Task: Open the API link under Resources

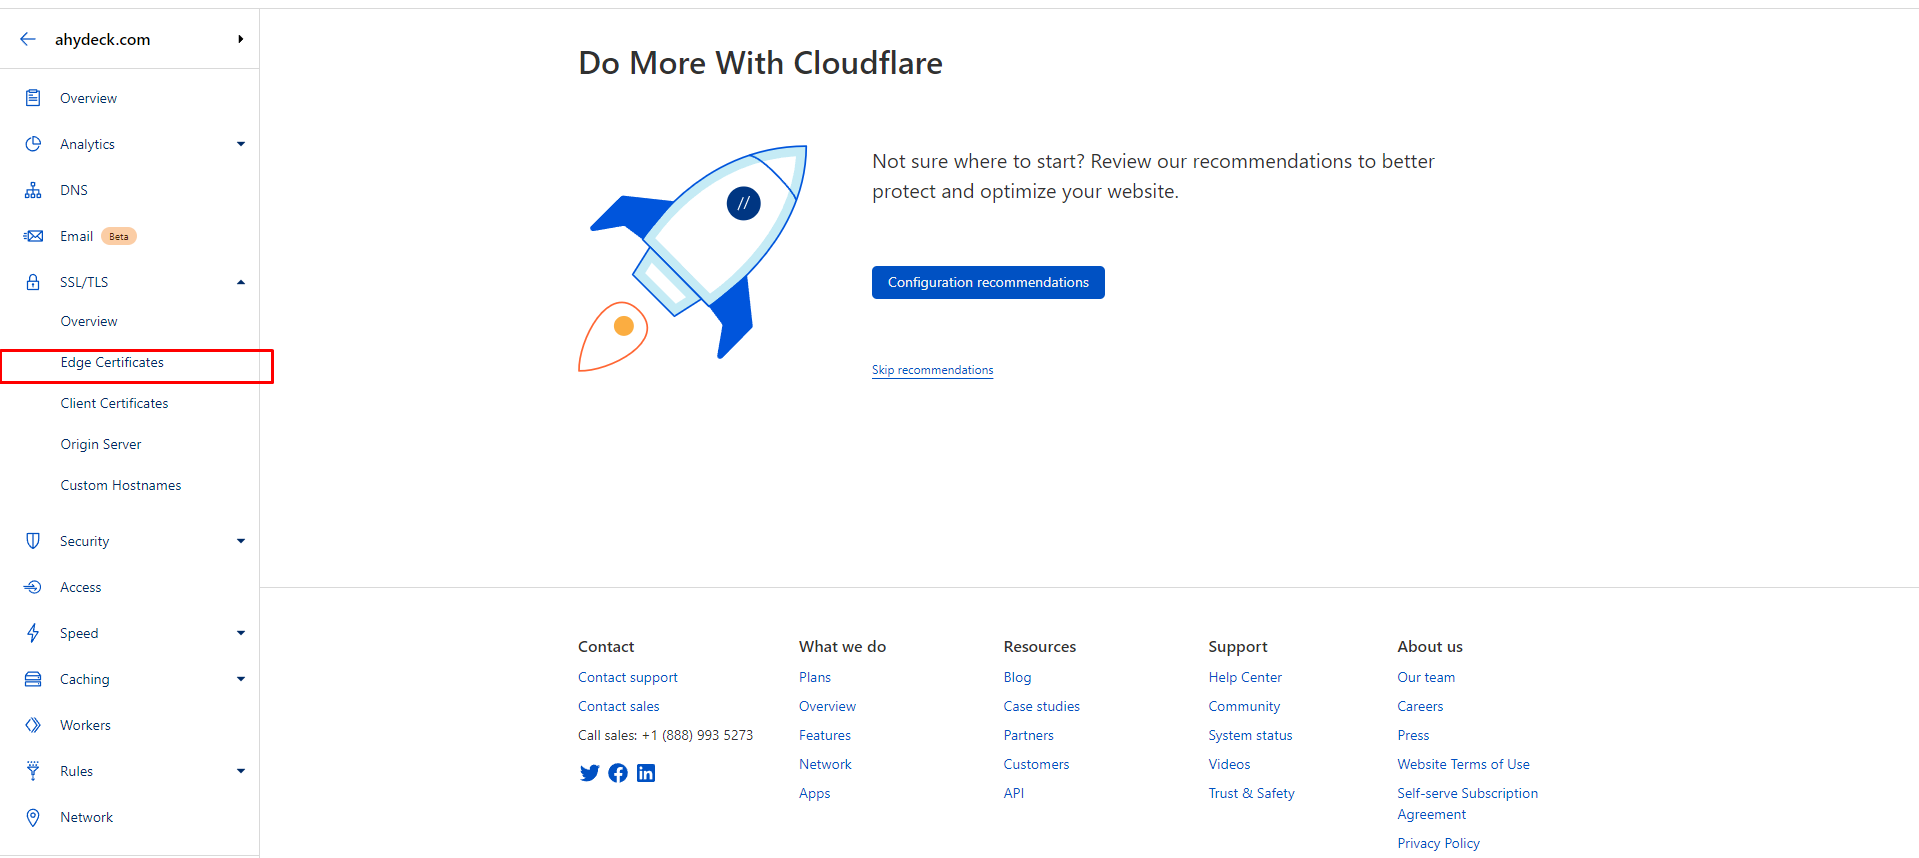Action: [1014, 793]
